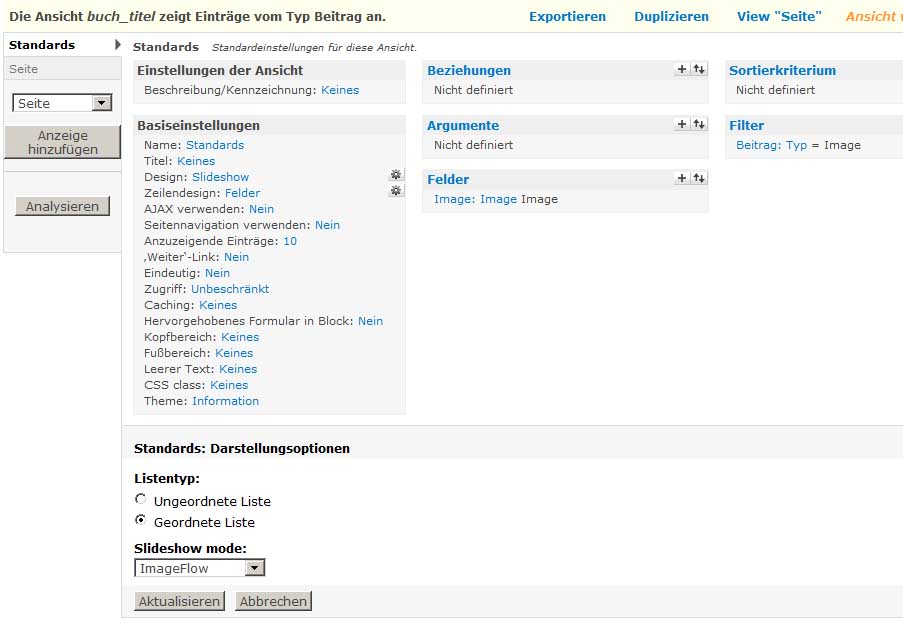
Task: Click the Analysieren button
Action: (62, 206)
